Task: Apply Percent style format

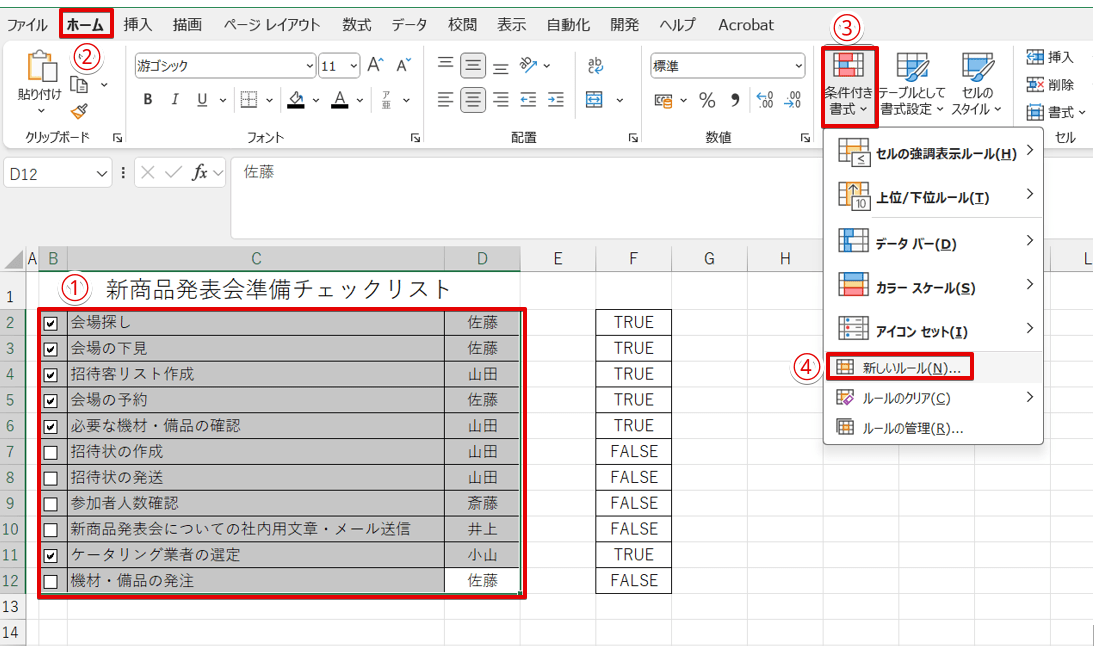Action: [x=707, y=100]
